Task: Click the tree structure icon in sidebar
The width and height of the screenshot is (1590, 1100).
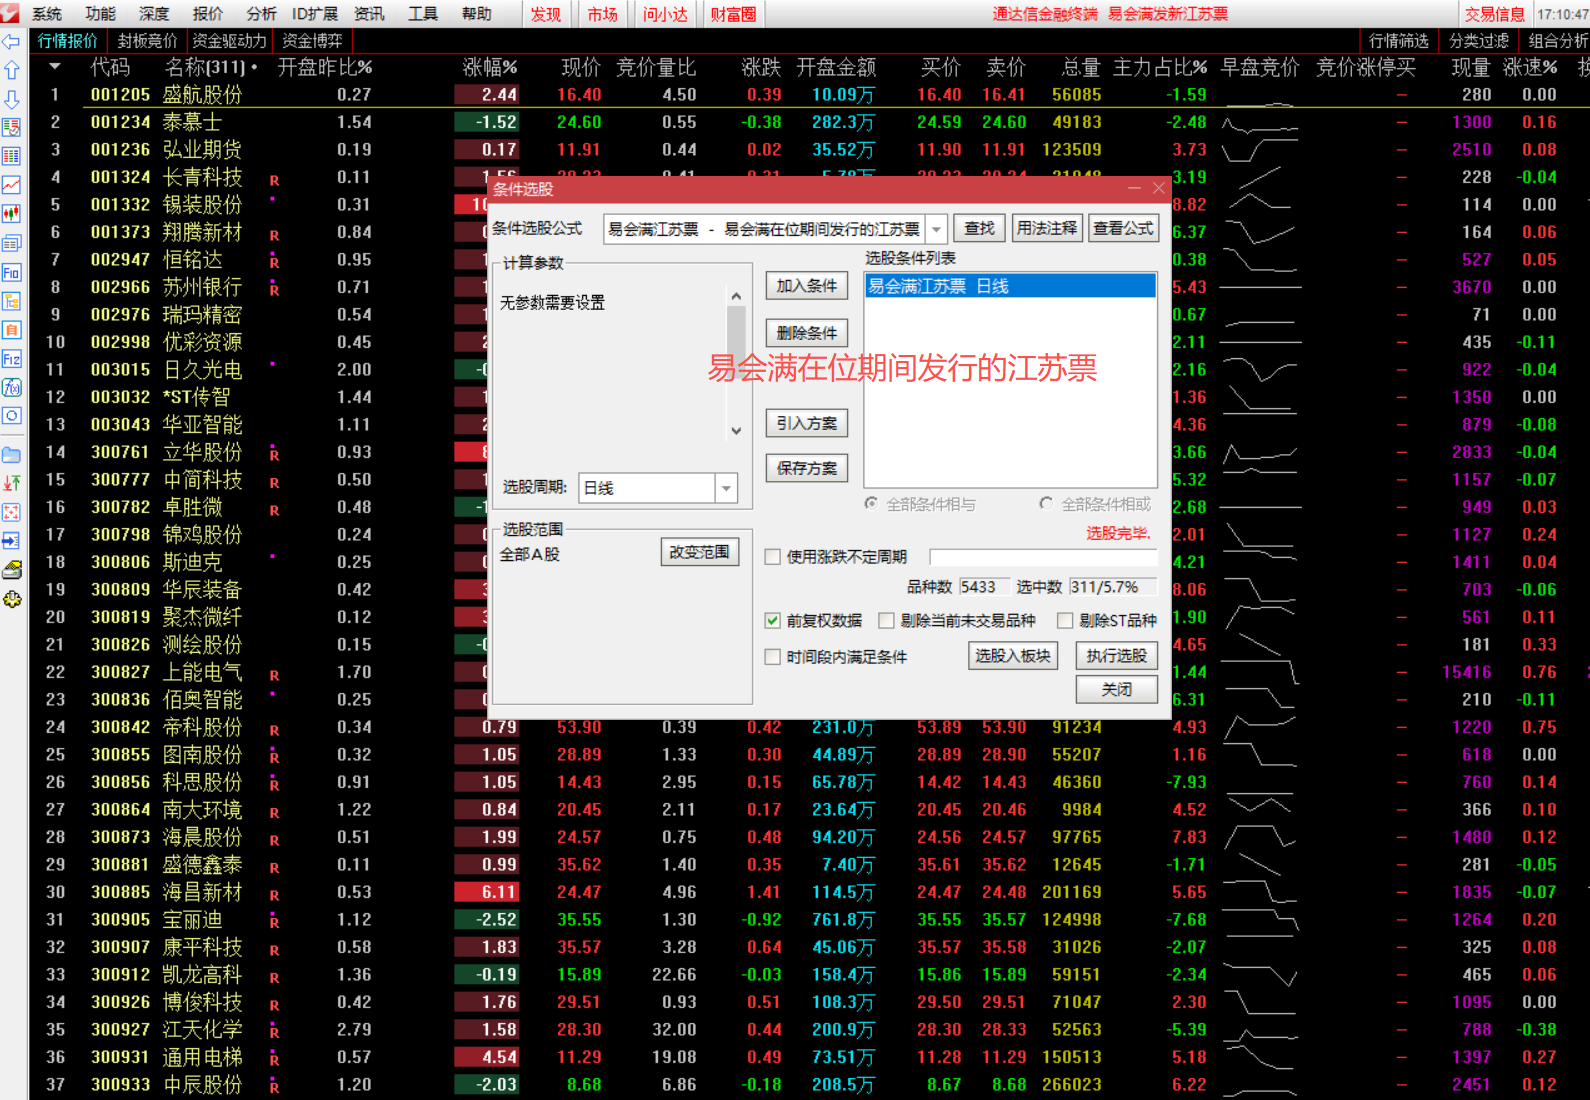Action: click(x=12, y=301)
